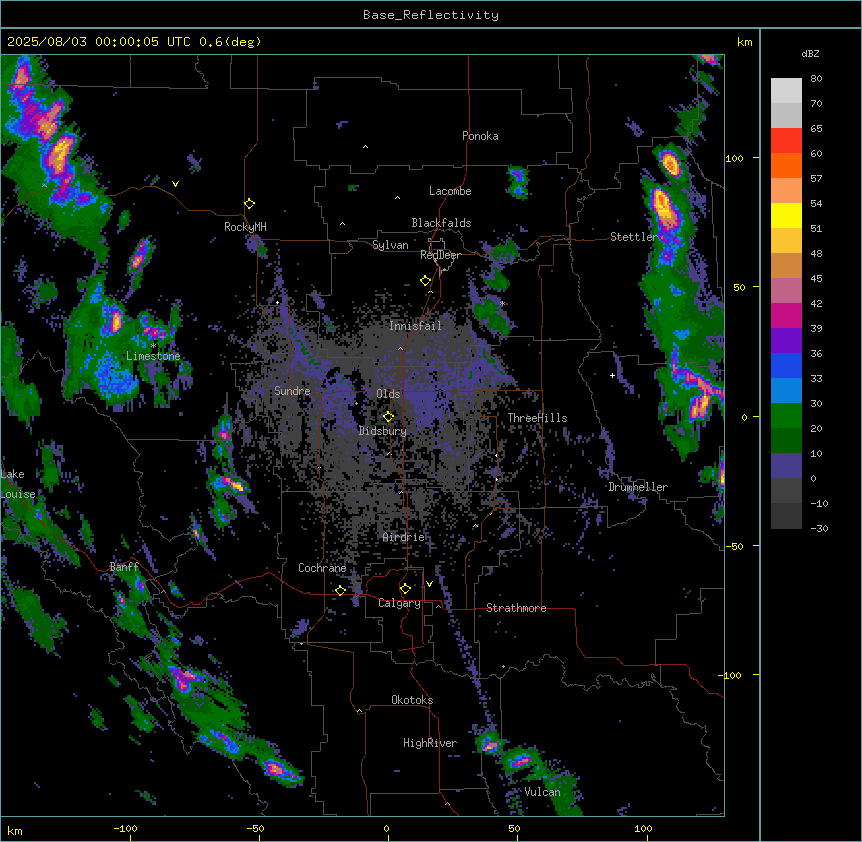Click the ThreeHills label
The height and width of the screenshot is (842, 862).
tap(537, 418)
